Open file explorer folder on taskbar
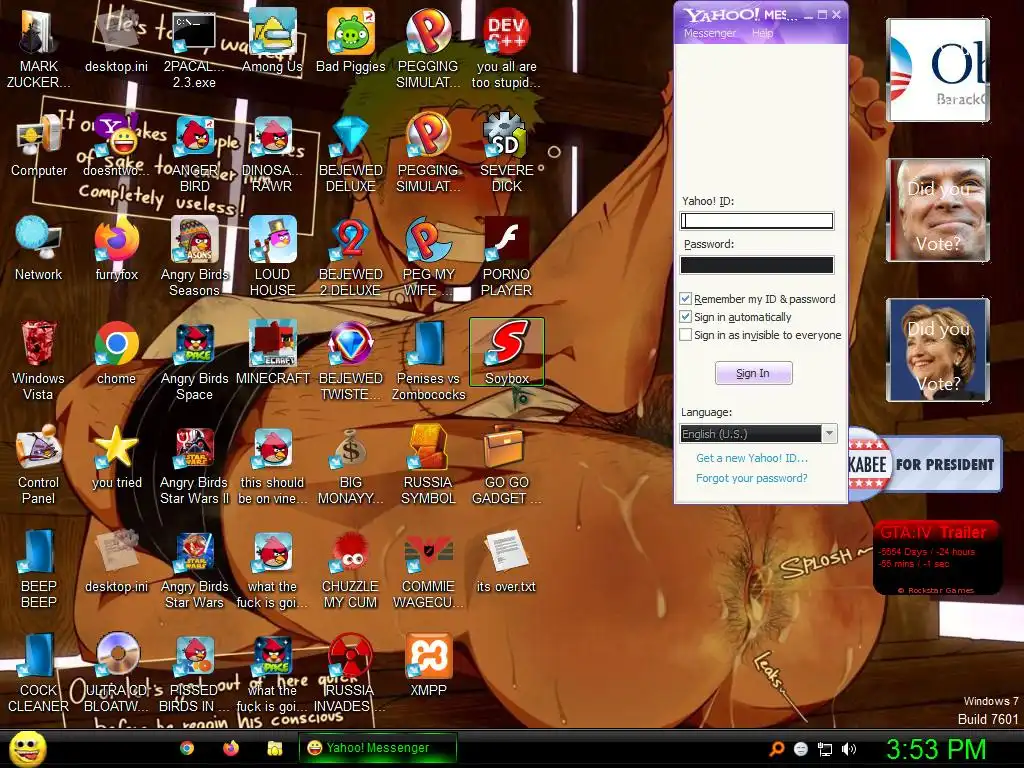 275,748
